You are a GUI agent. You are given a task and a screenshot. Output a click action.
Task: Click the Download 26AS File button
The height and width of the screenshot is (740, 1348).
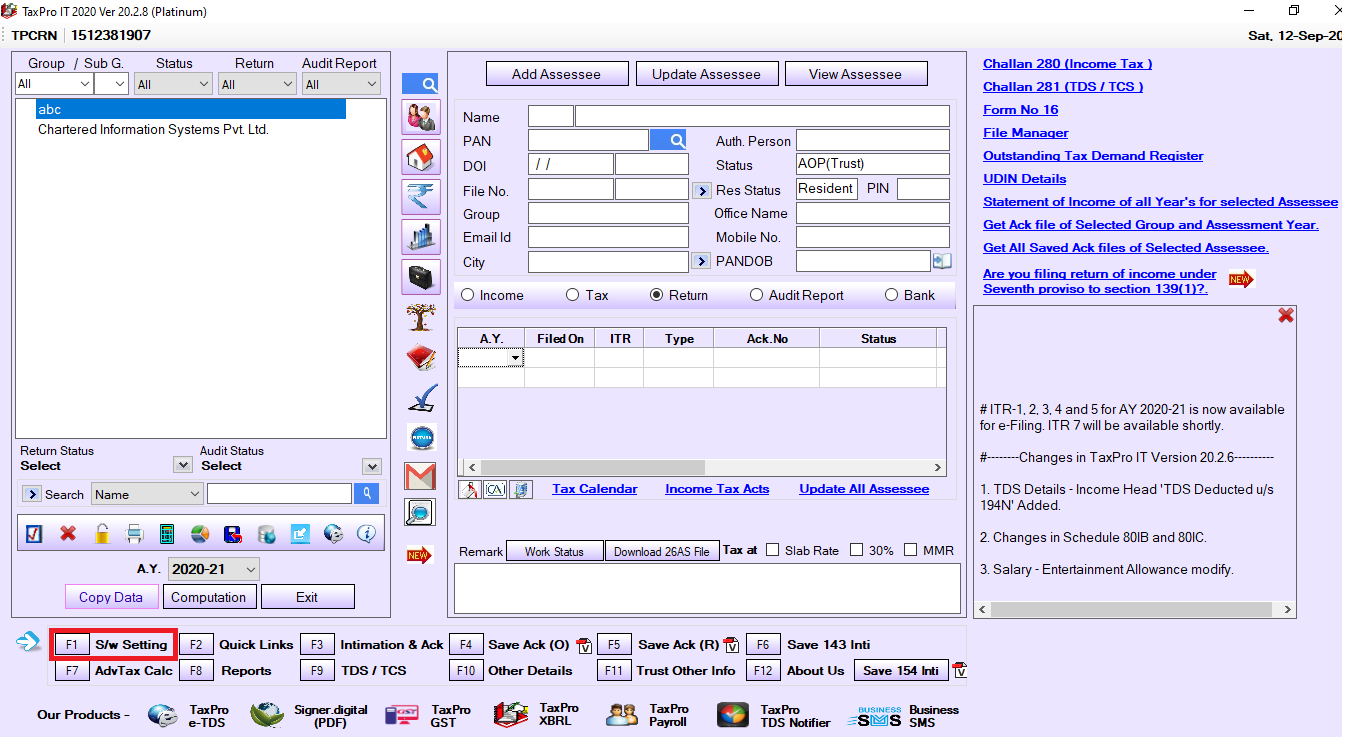[661, 551]
